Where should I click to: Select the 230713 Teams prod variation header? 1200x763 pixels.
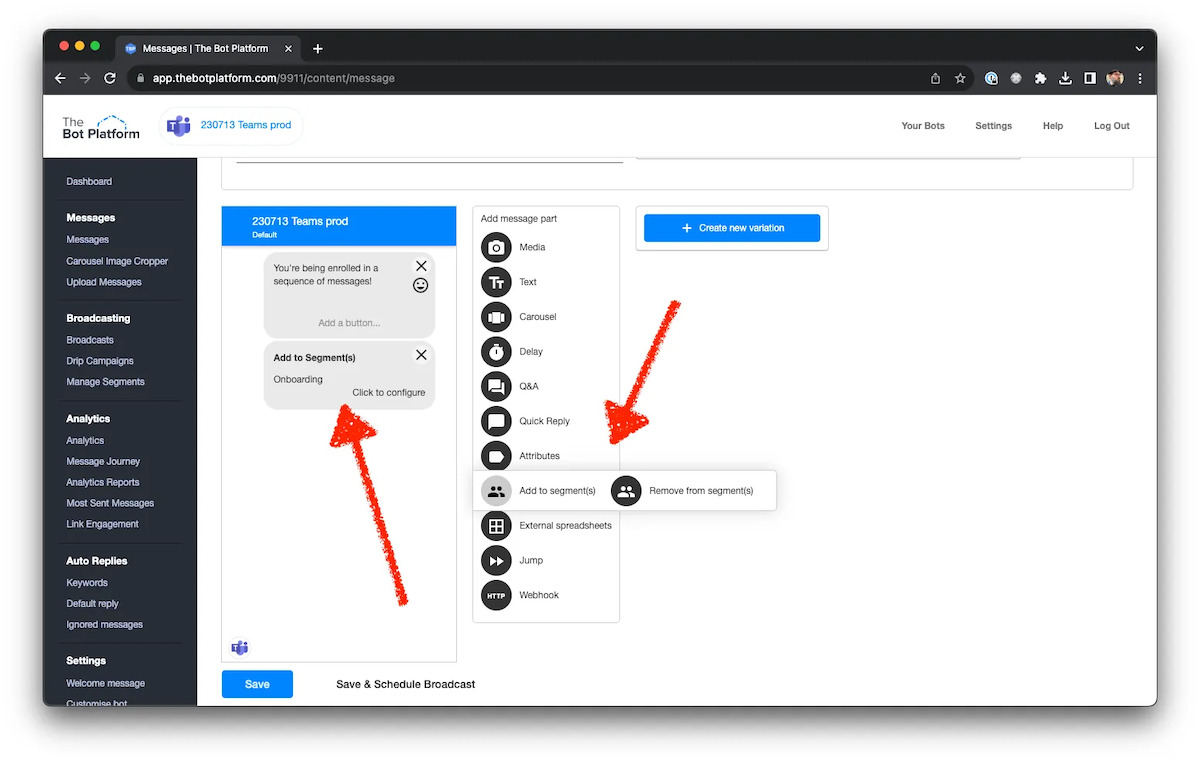[x=339, y=226]
